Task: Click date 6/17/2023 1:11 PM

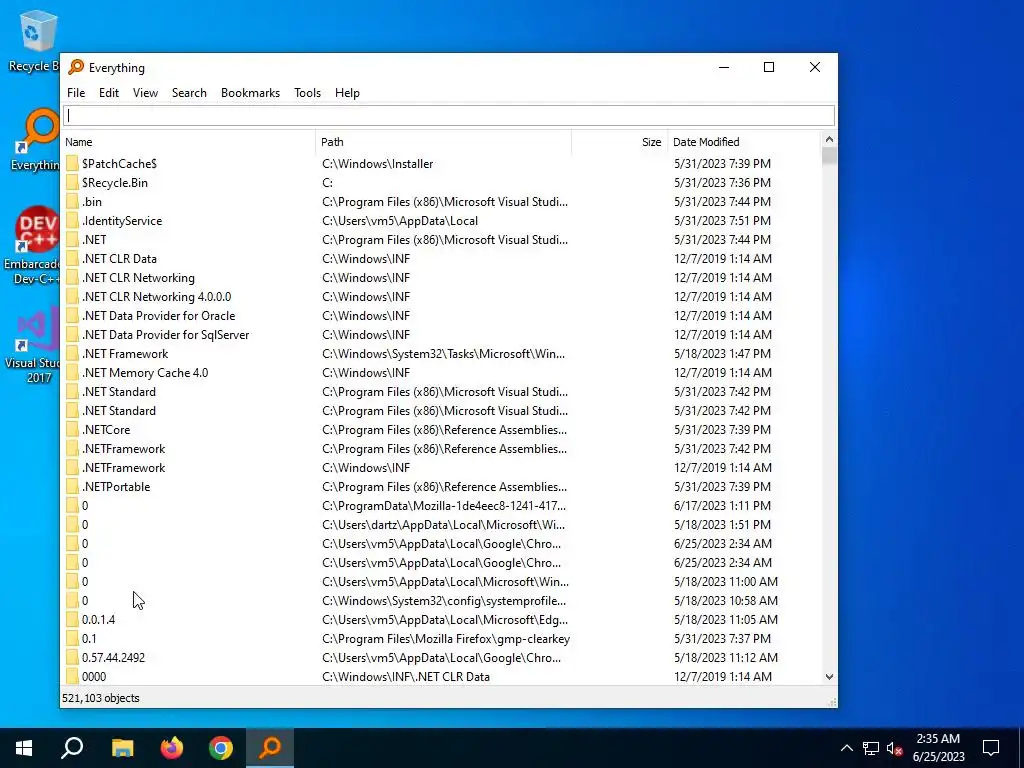Action: coord(722,505)
